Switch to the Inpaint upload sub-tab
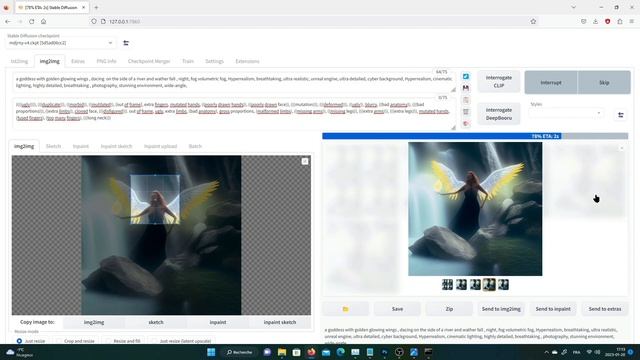 (160, 146)
